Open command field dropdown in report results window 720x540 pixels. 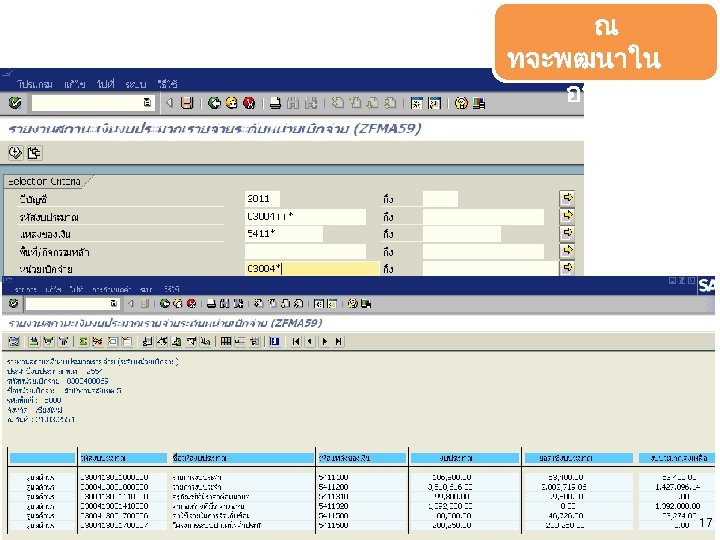(113, 304)
